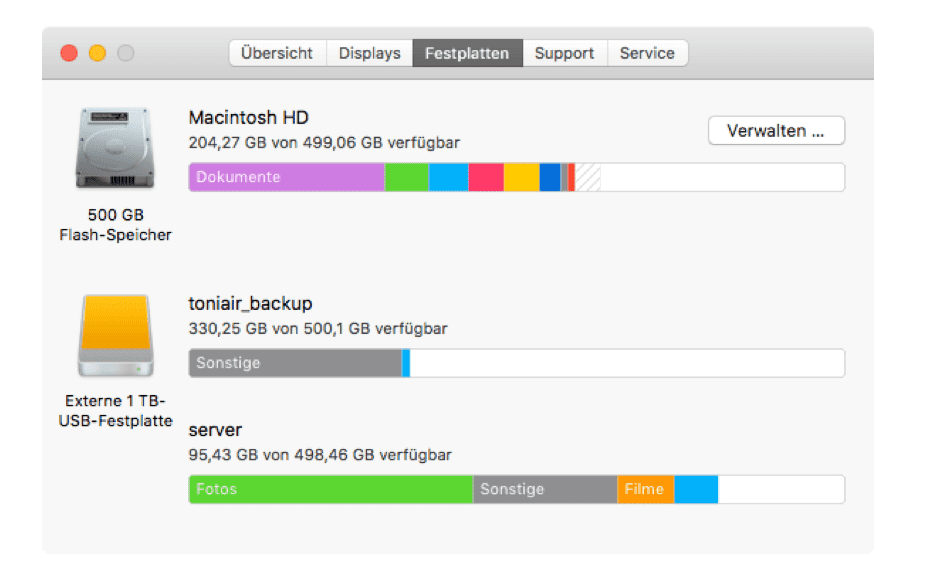Open the Displays tab

pos(370,53)
